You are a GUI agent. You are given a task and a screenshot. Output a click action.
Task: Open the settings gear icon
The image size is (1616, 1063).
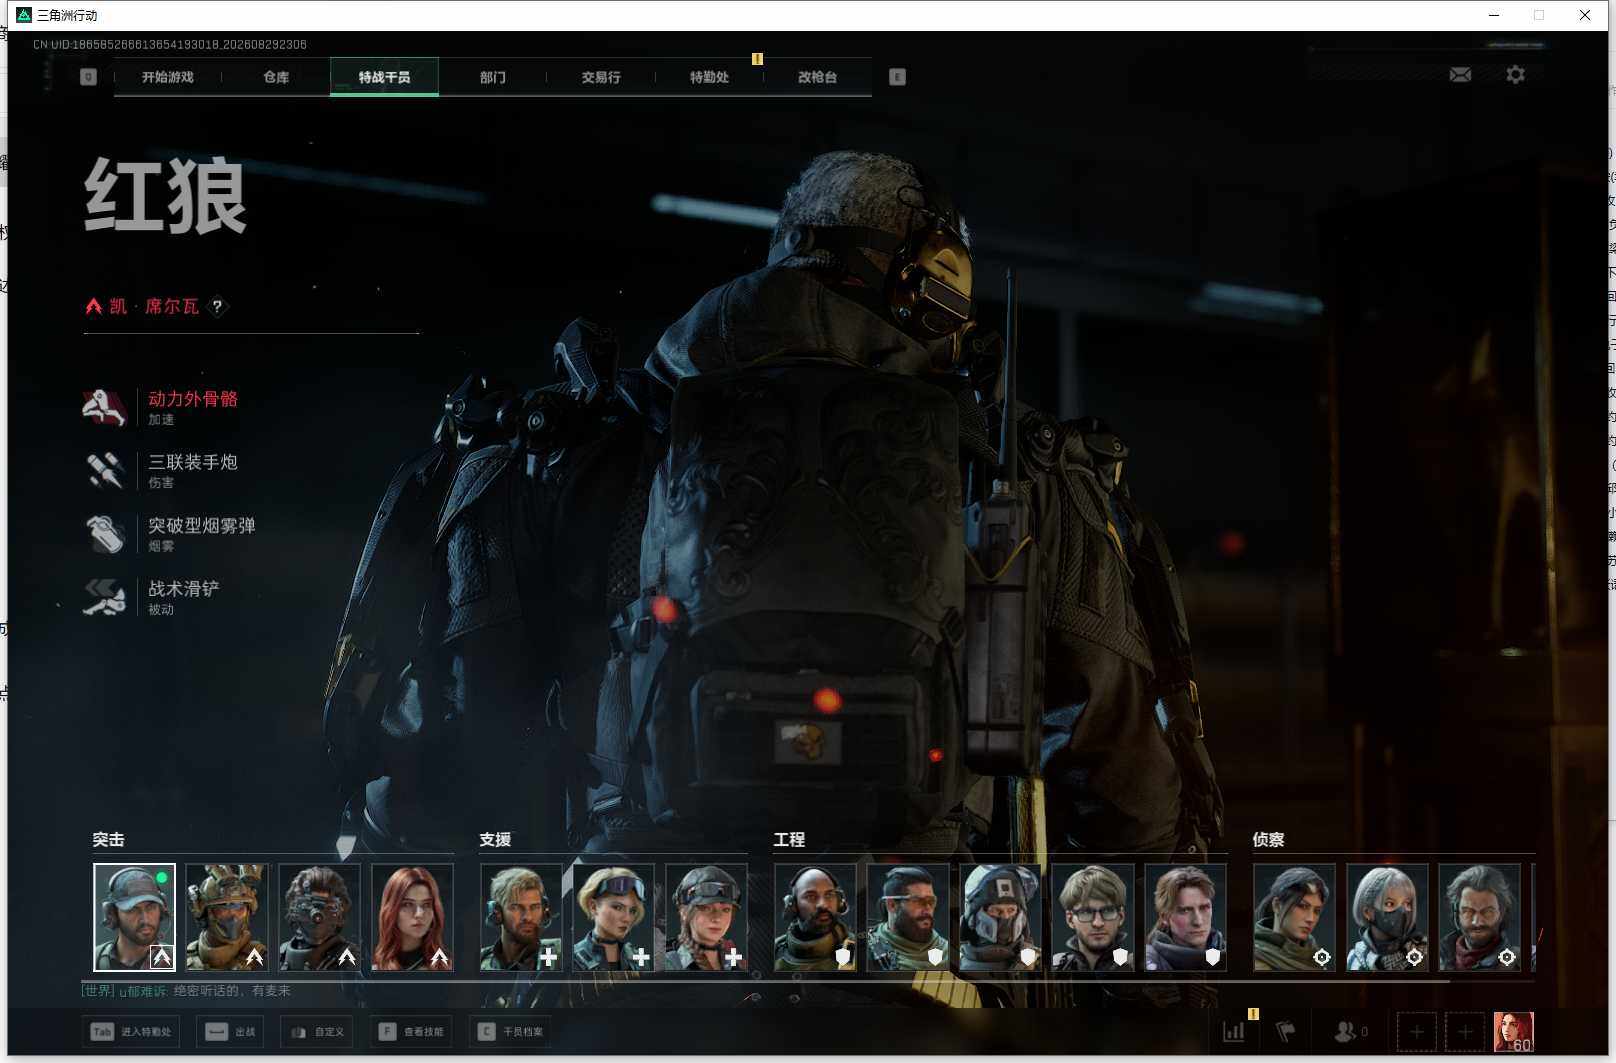1515,75
